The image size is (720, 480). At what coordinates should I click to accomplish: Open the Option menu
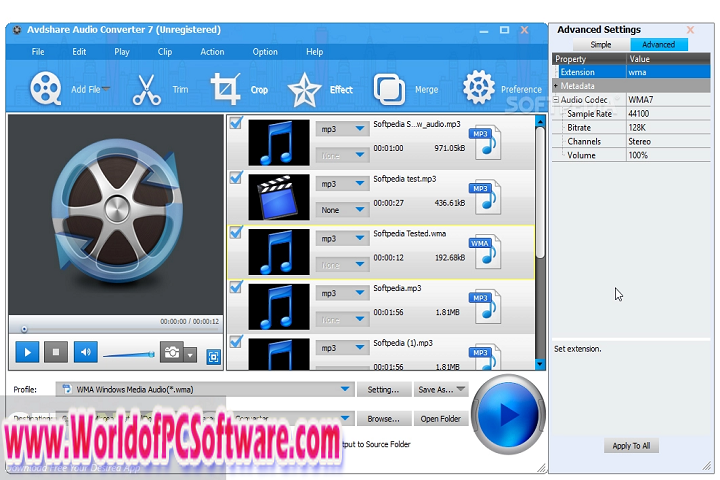[265, 51]
